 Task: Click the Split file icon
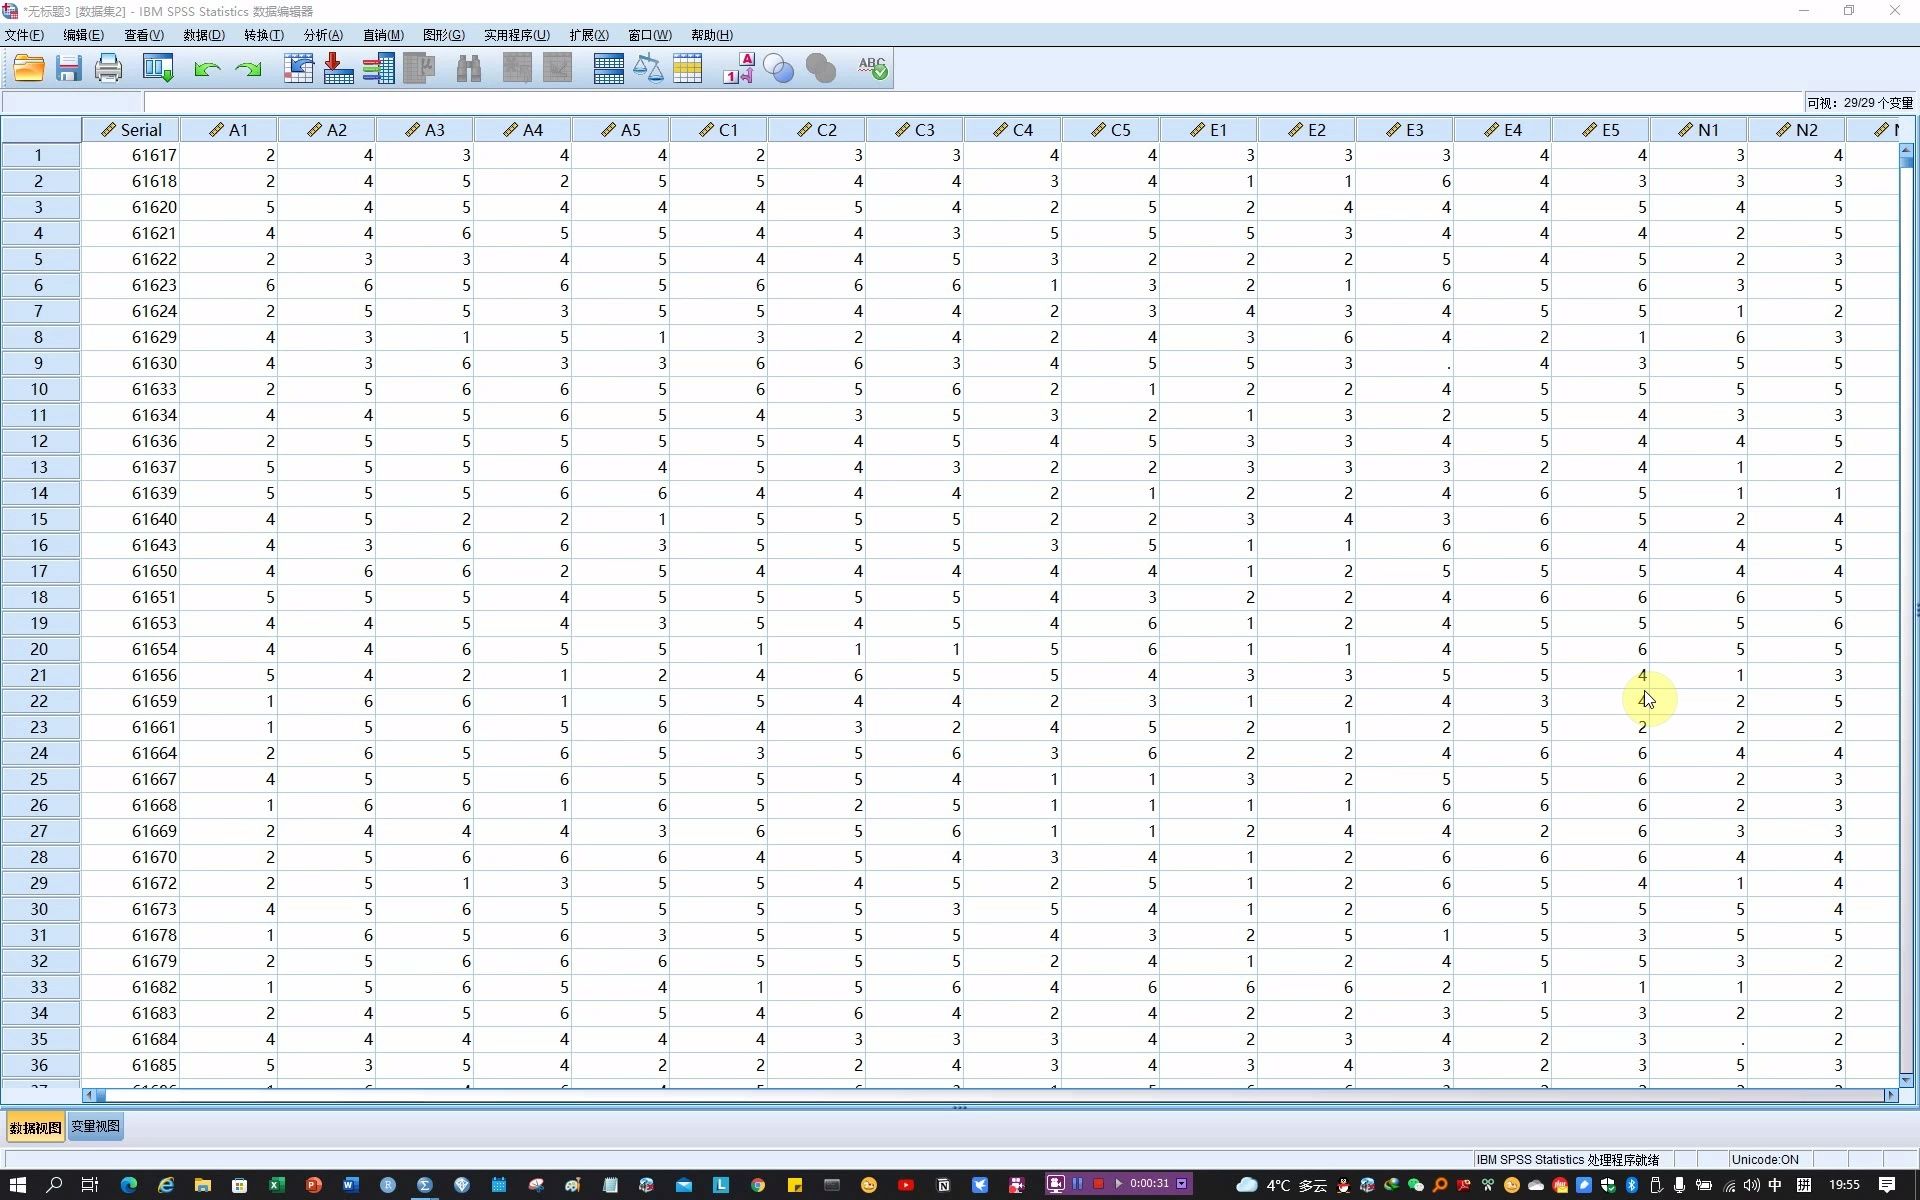[x=608, y=68]
